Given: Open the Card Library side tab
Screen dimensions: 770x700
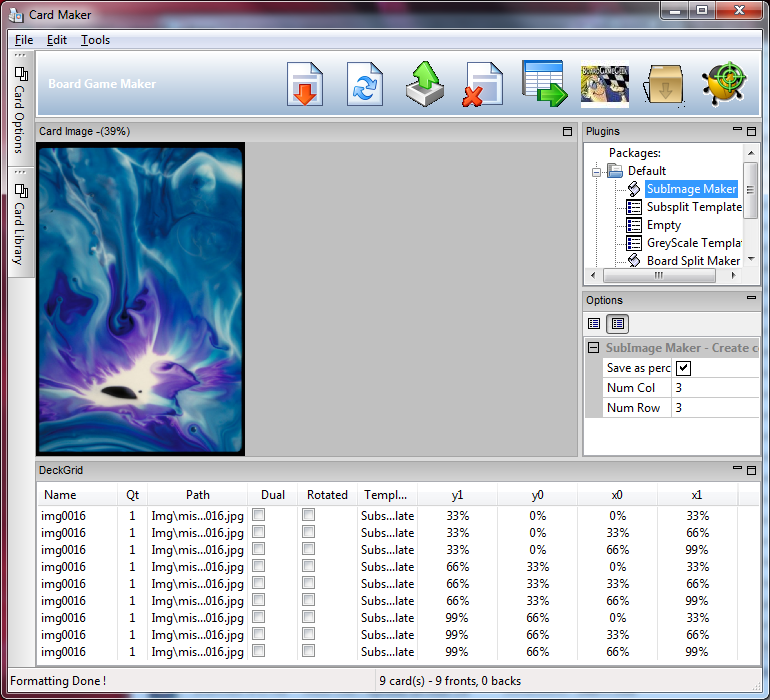Looking at the screenshot, I should click(20, 223).
